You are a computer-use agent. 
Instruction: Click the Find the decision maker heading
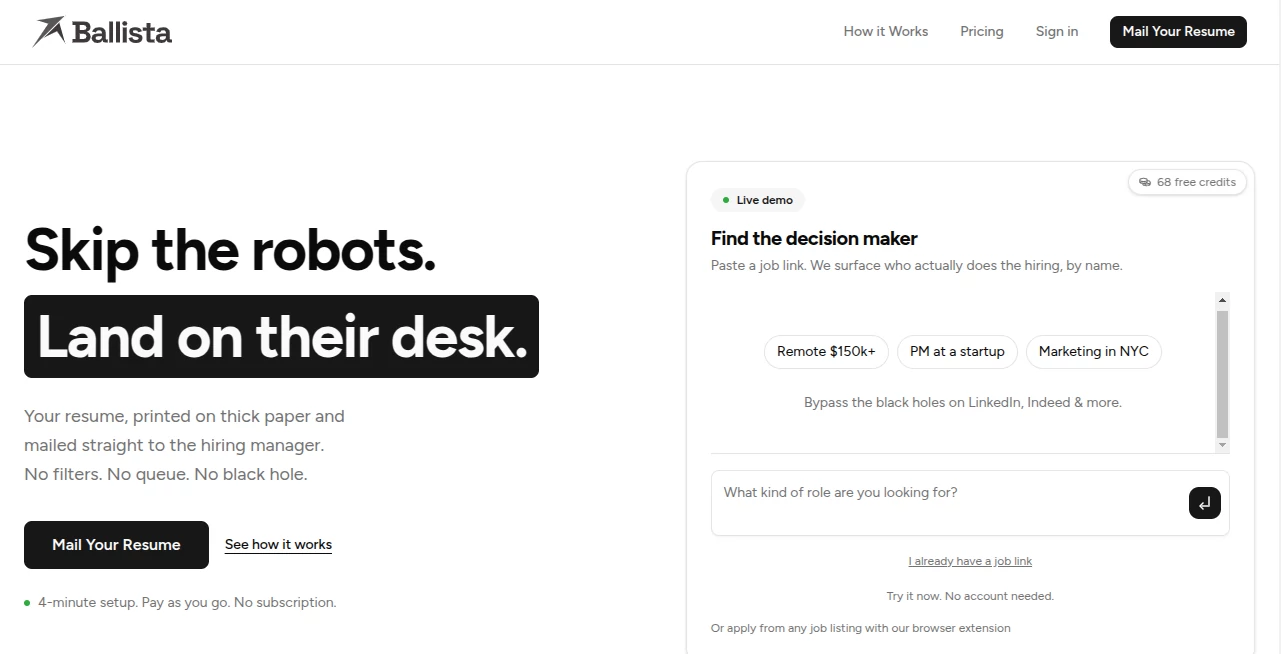(x=814, y=238)
